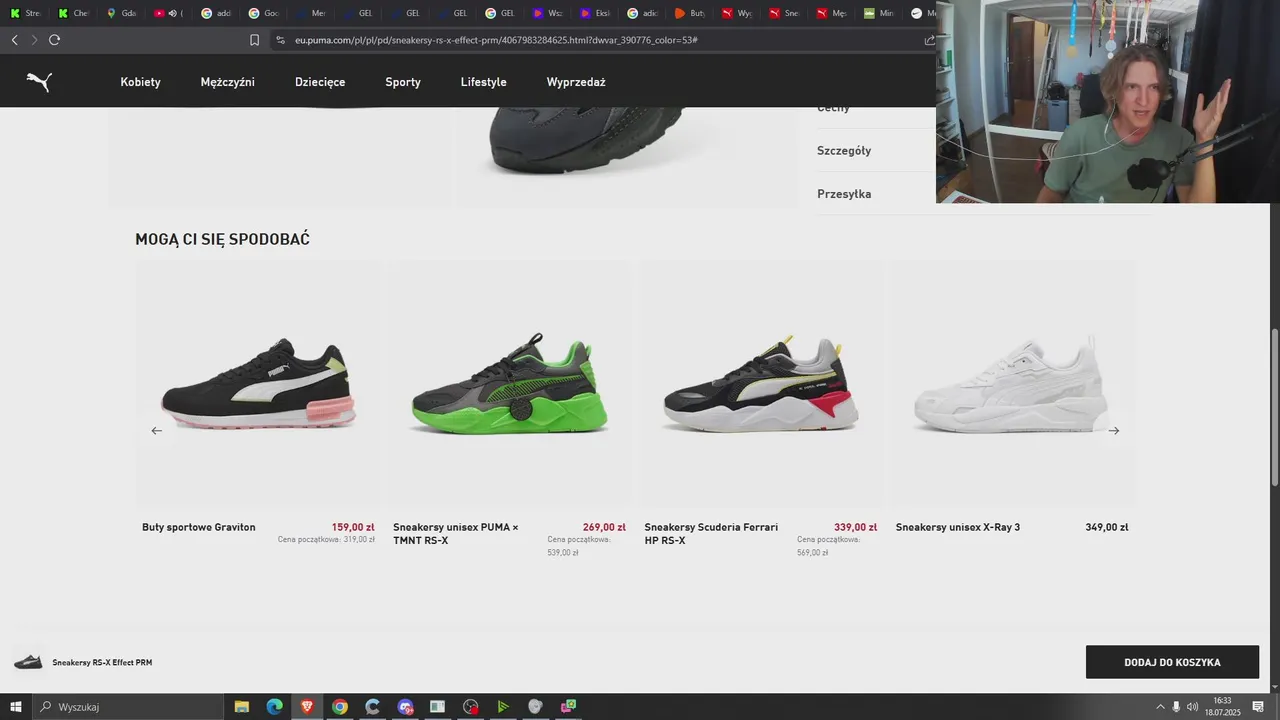Switch to the 'Min' browser tab
1280x720 pixels.
879,13
